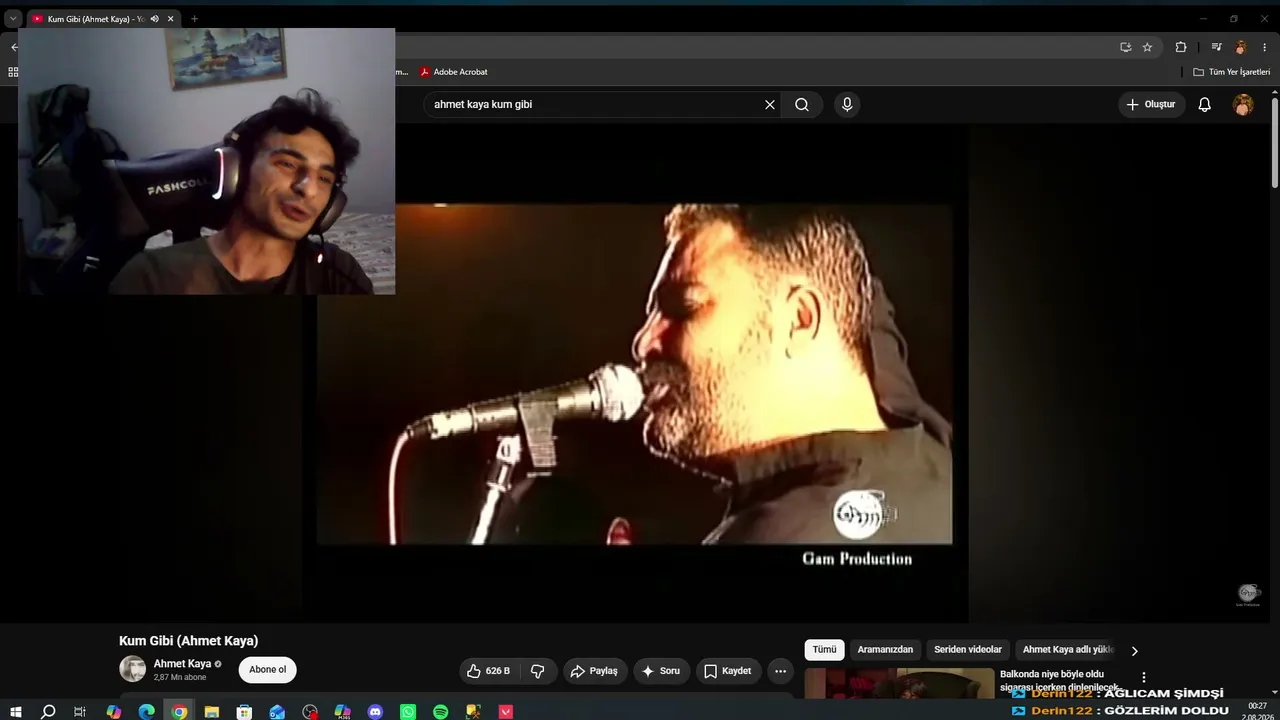
Task: Click the Soru ask button
Action: click(x=661, y=671)
